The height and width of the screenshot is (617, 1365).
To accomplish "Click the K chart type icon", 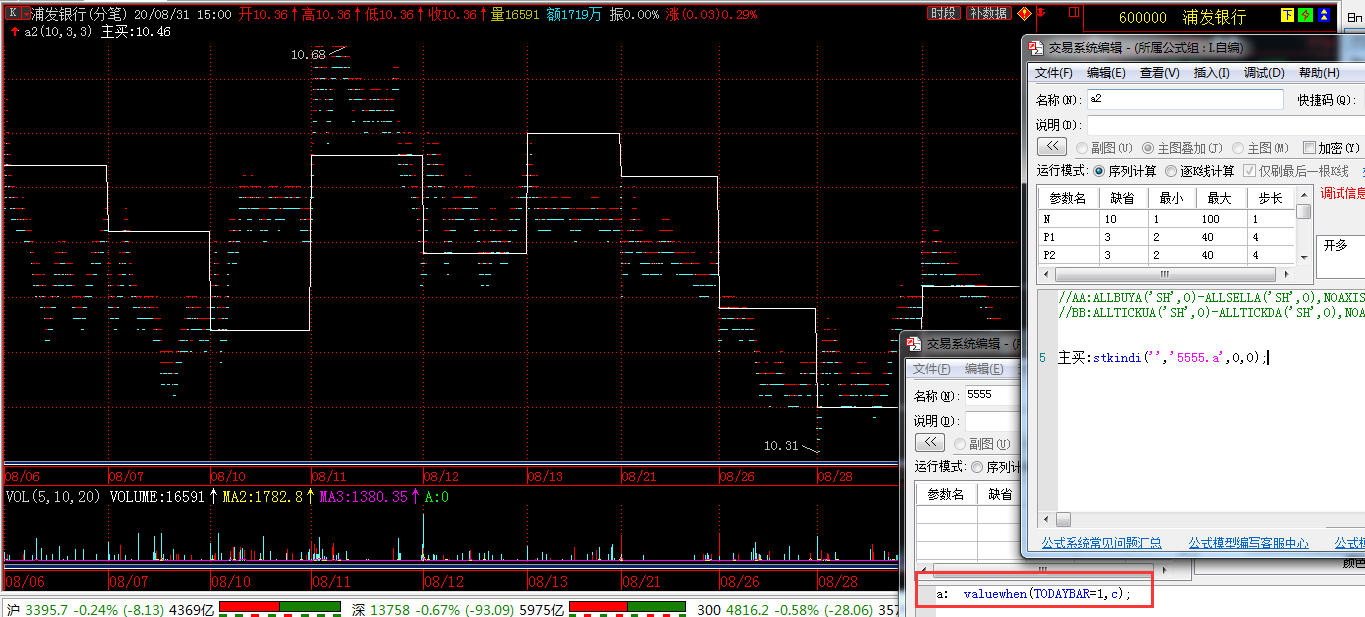I will point(12,14).
